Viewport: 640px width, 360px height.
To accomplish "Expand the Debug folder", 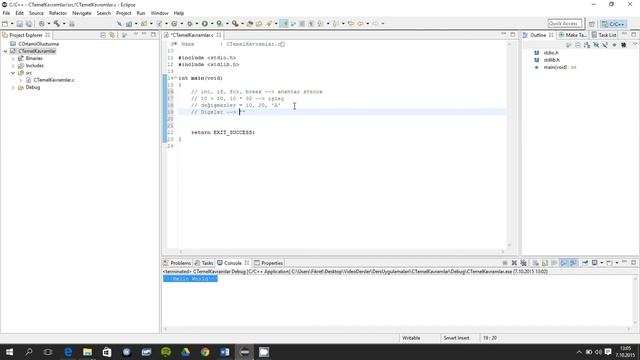I will pos(13,88).
